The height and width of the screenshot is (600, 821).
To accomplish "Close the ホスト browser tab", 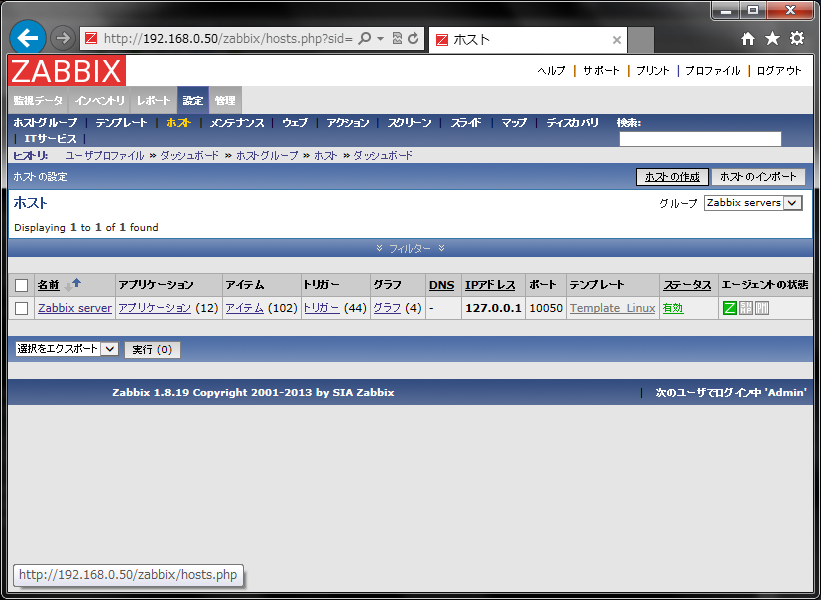I will coord(617,40).
